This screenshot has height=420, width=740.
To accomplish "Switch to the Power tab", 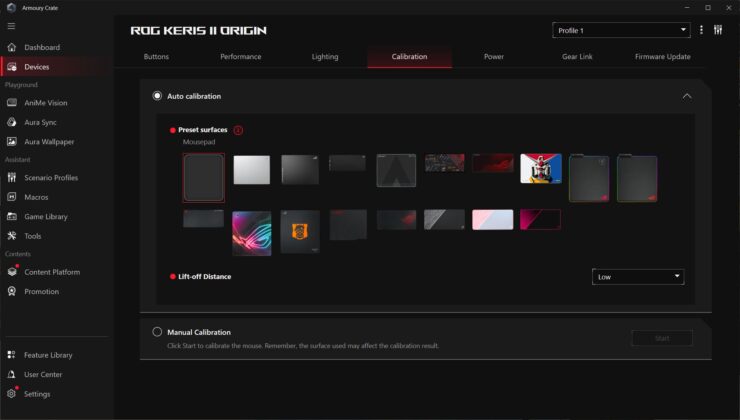I will coord(494,57).
